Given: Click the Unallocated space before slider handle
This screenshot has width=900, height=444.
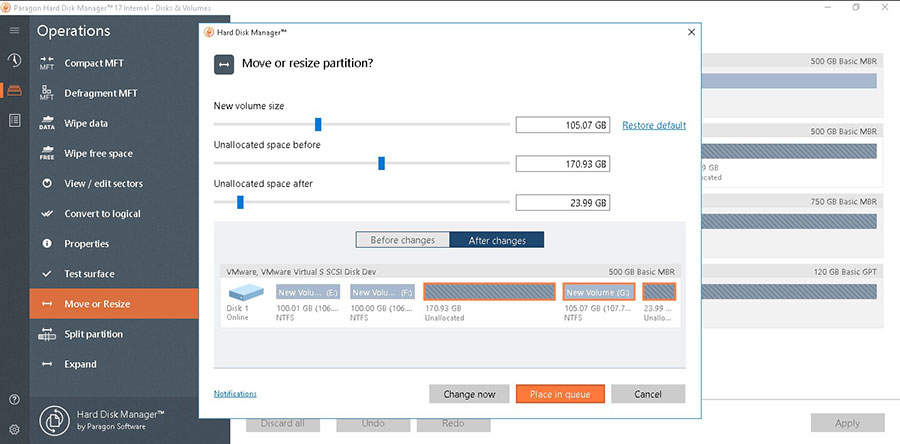Looking at the screenshot, I should (381, 163).
